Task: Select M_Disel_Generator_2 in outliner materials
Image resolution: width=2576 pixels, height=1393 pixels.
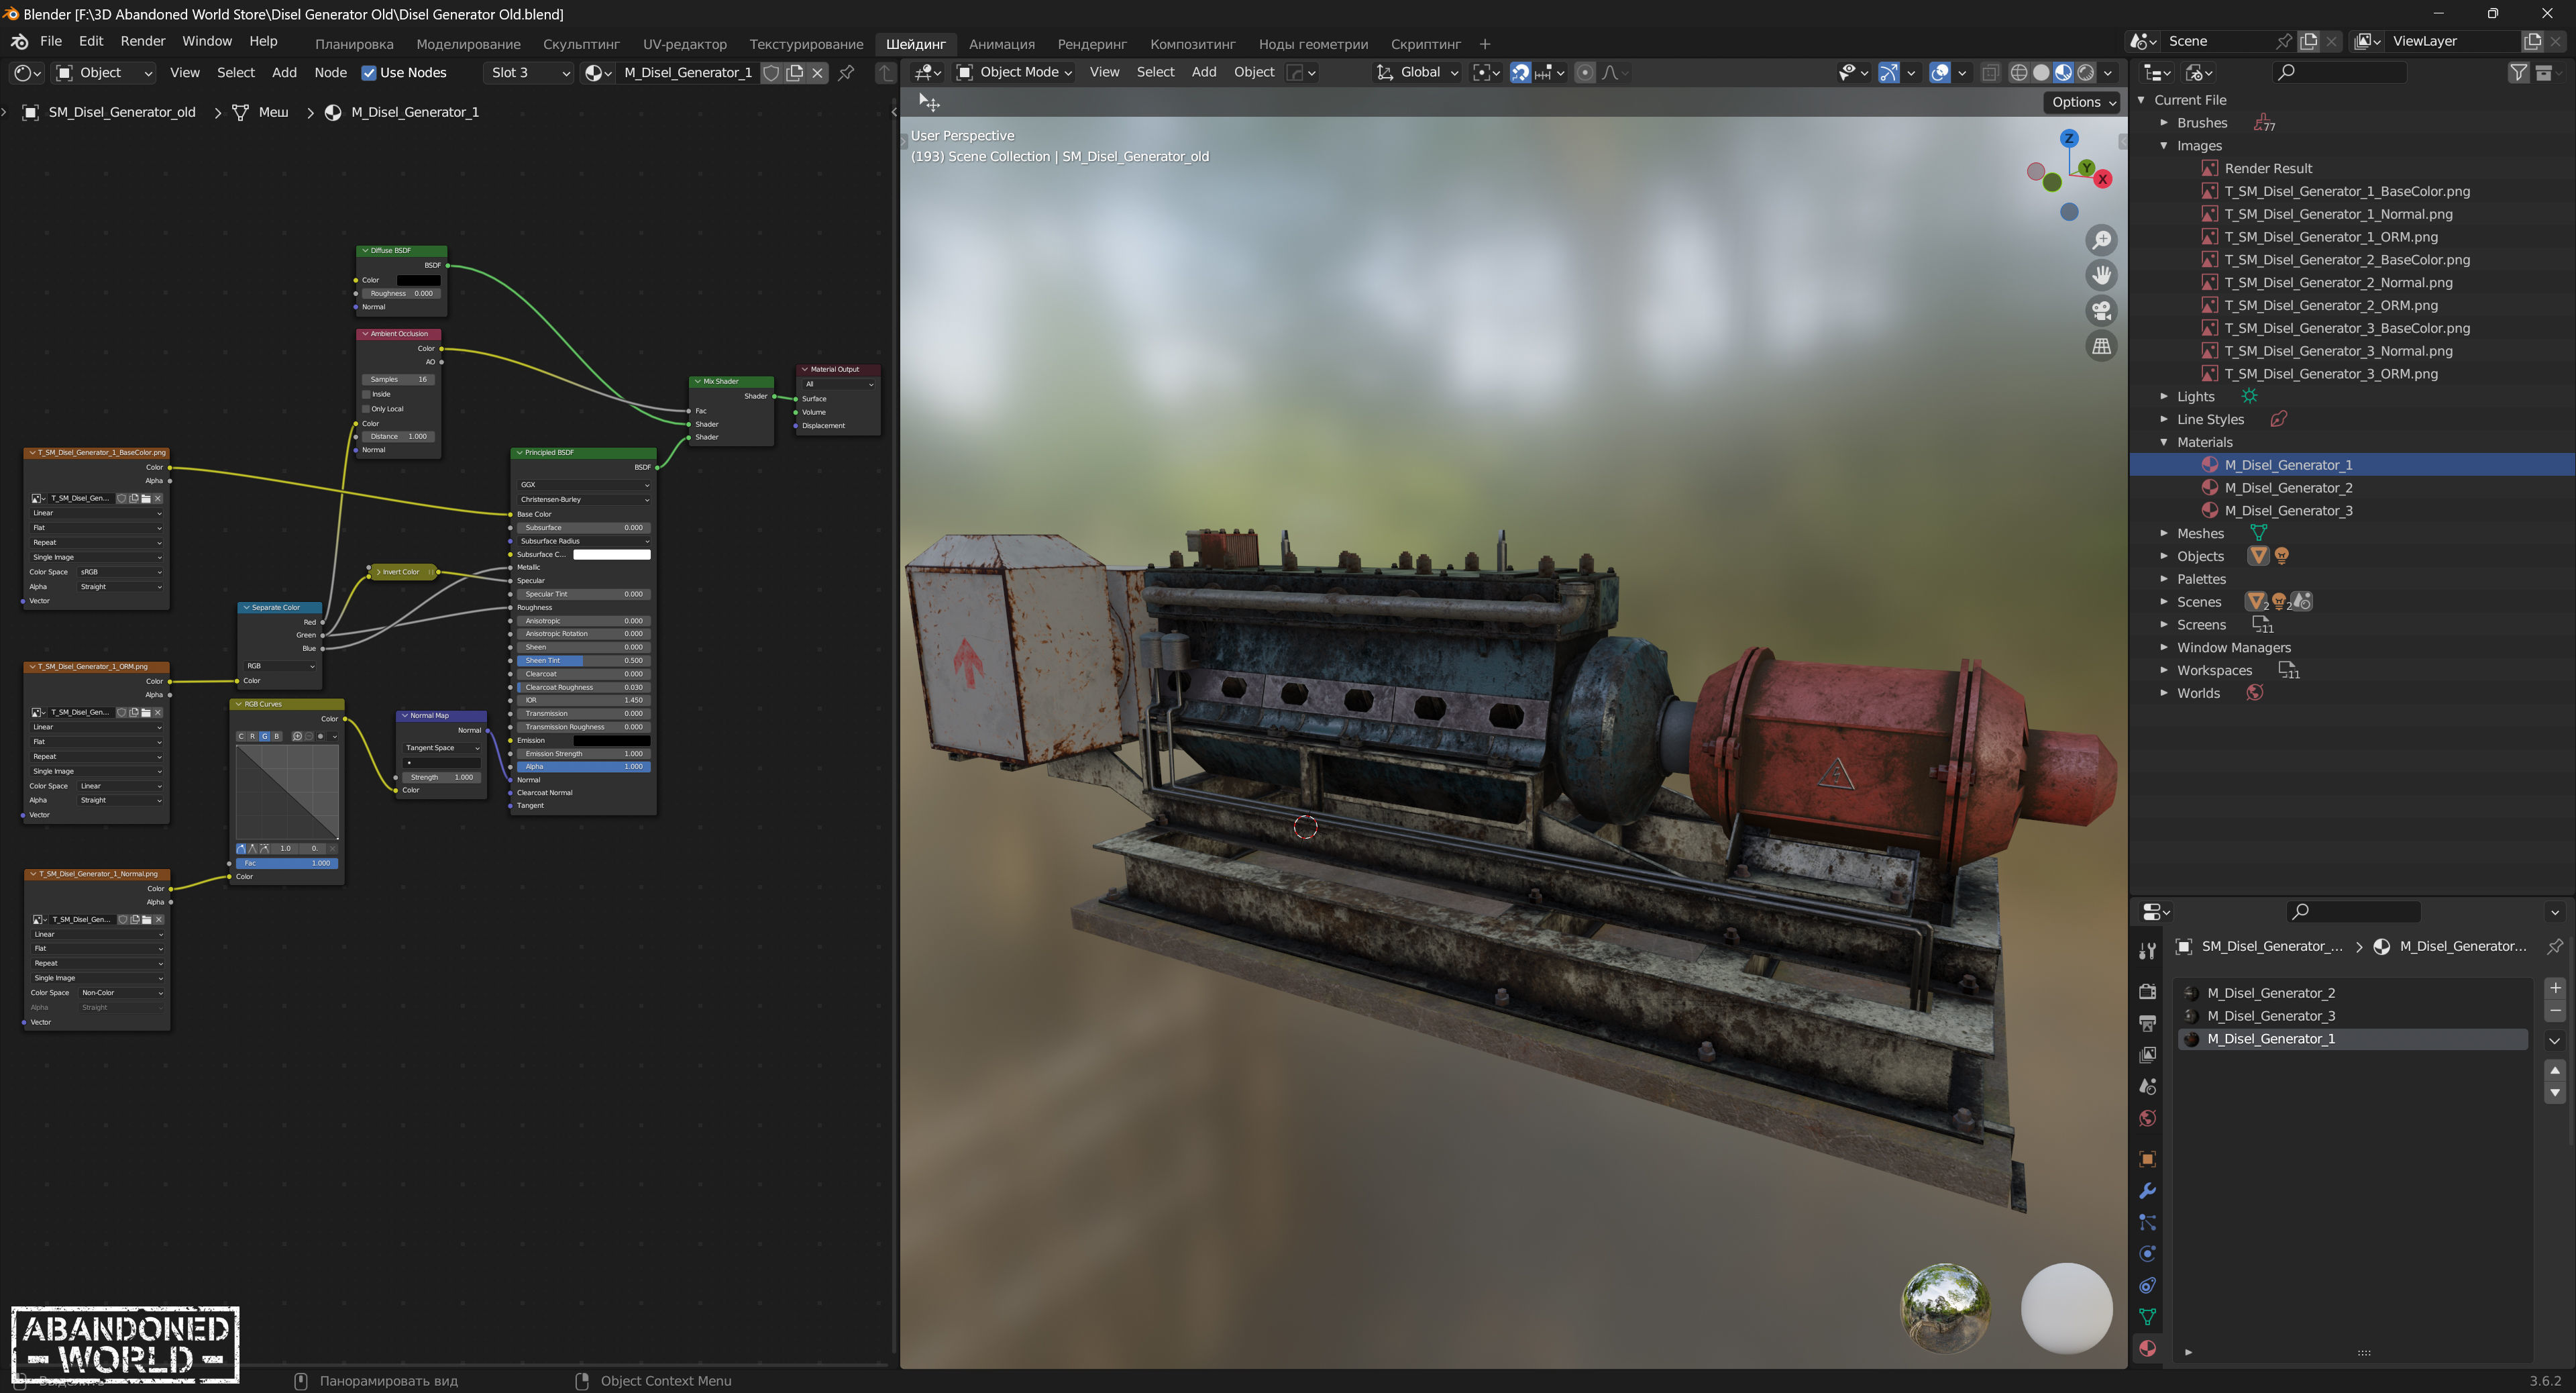Action: click(2288, 488)
